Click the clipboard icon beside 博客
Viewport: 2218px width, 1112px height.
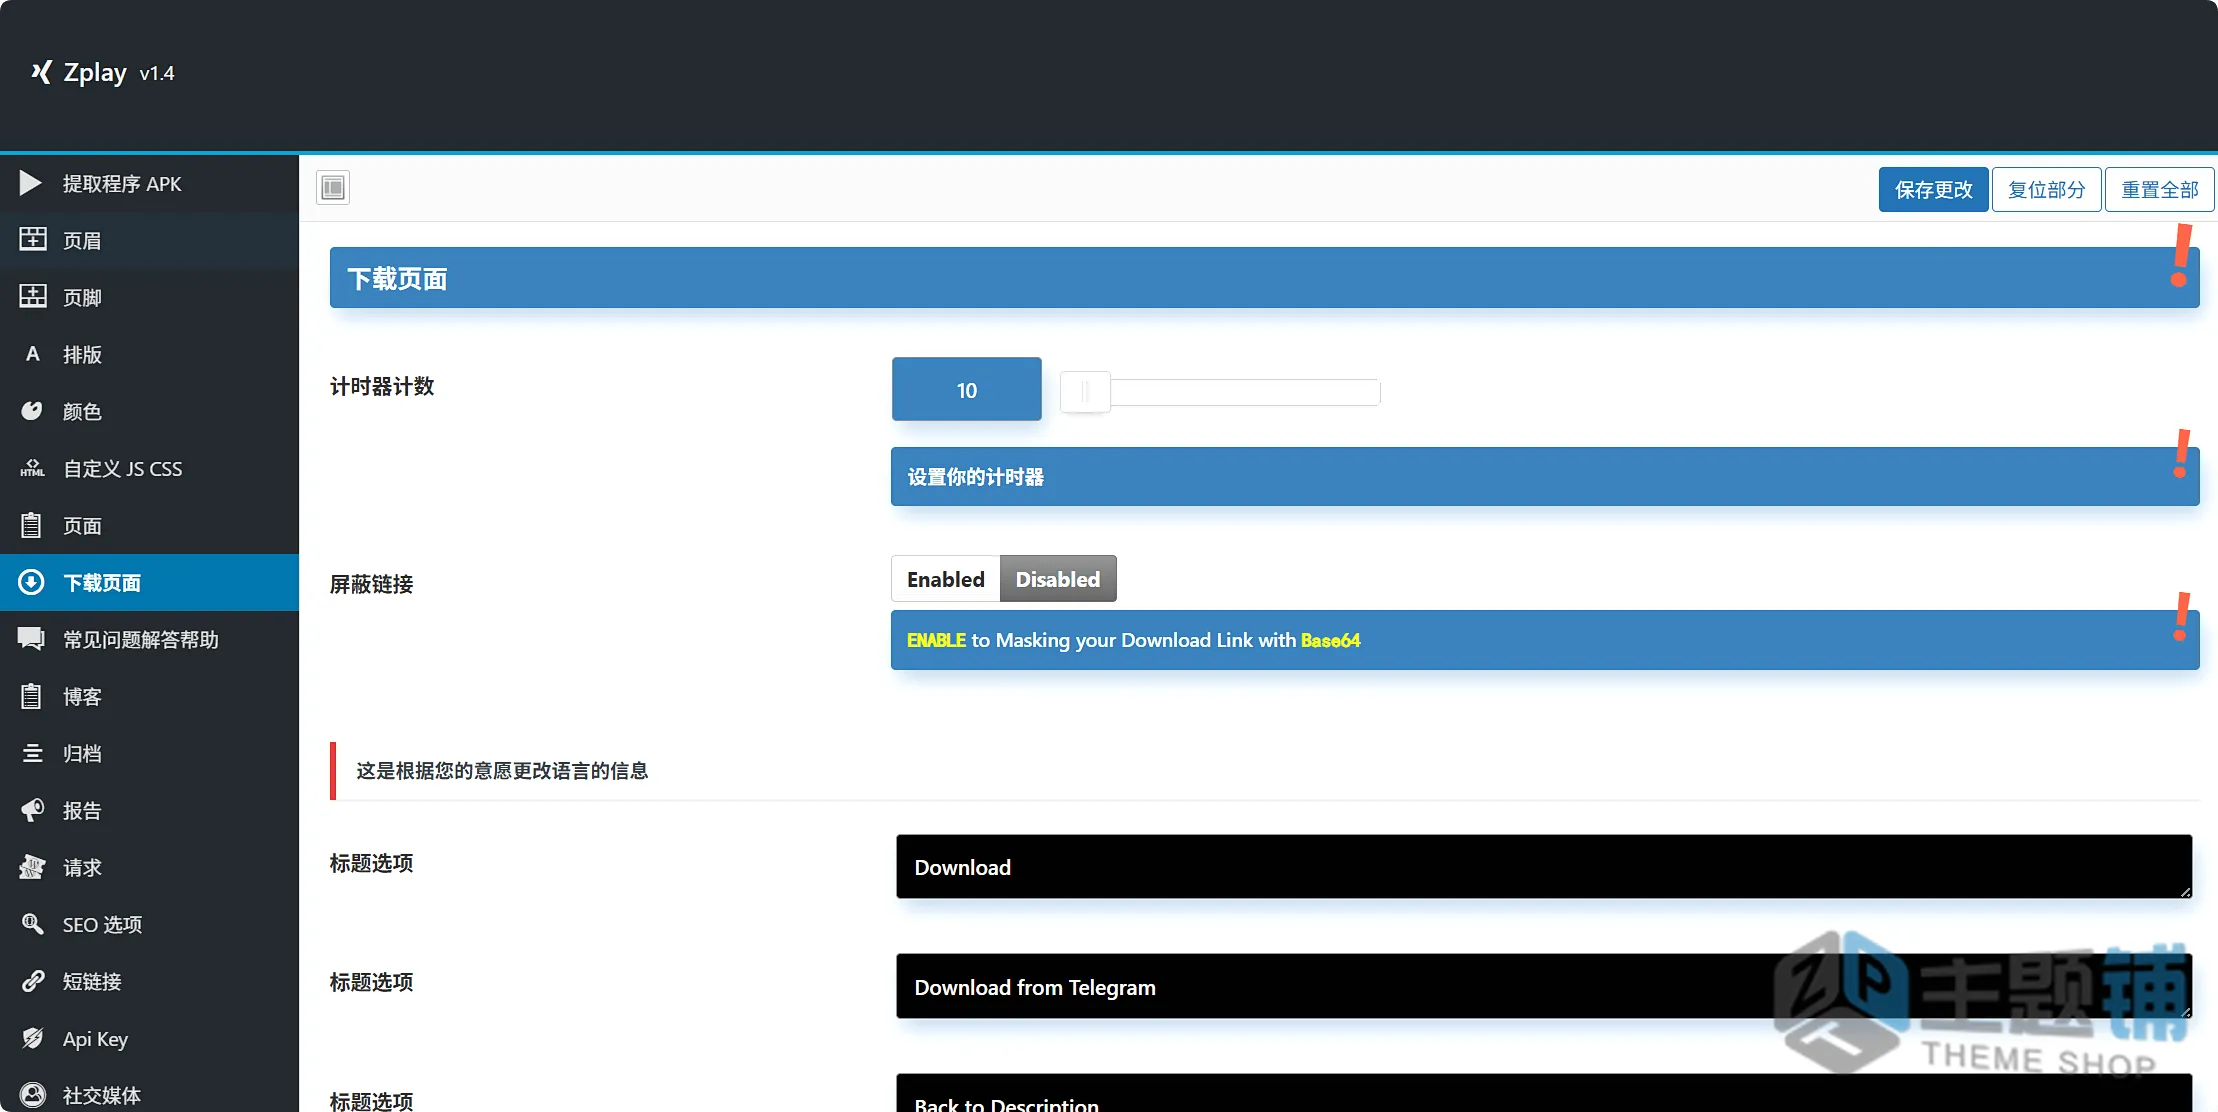coord(32,696)
